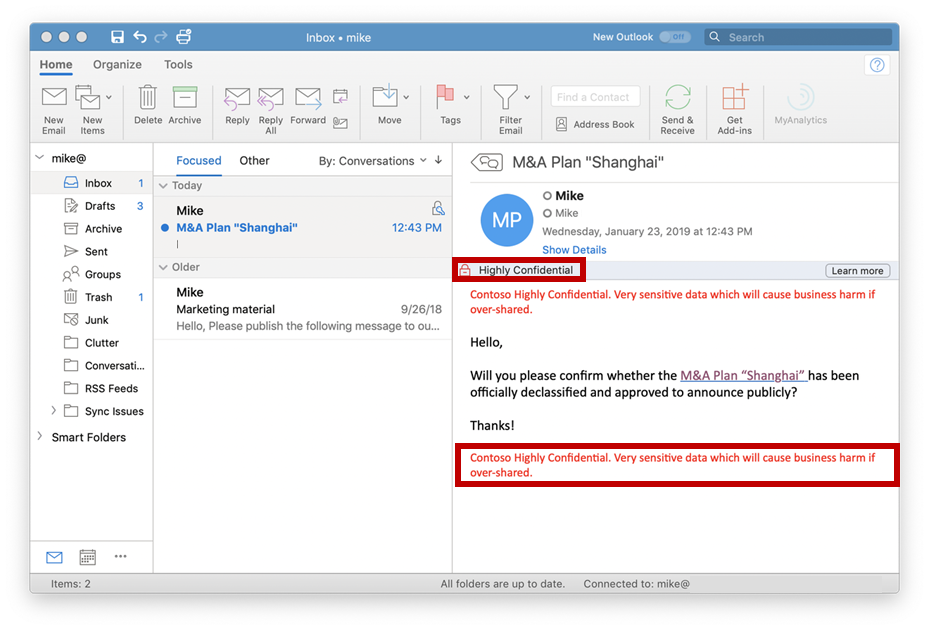This screenshot has height=630, width=929.
Task: Open the Groups folder
Action: (92, 274)
